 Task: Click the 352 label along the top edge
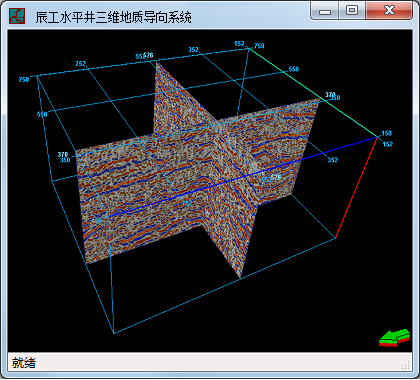[x=193, y=50]
